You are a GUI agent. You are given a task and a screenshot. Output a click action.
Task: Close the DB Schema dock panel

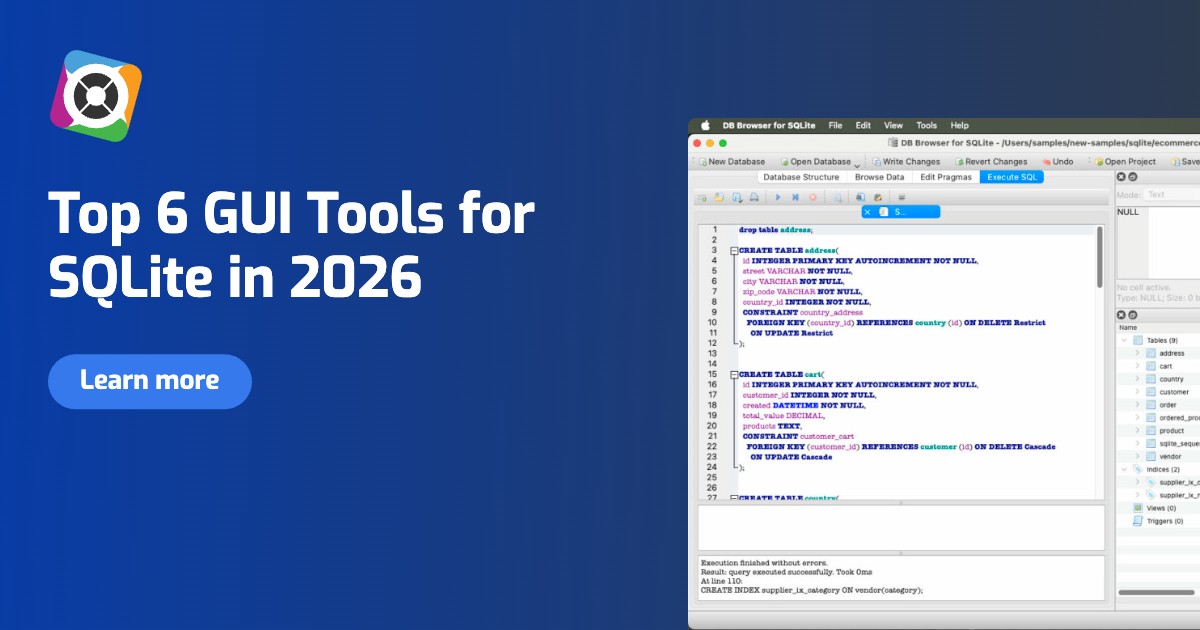[x=1122, y=315]
